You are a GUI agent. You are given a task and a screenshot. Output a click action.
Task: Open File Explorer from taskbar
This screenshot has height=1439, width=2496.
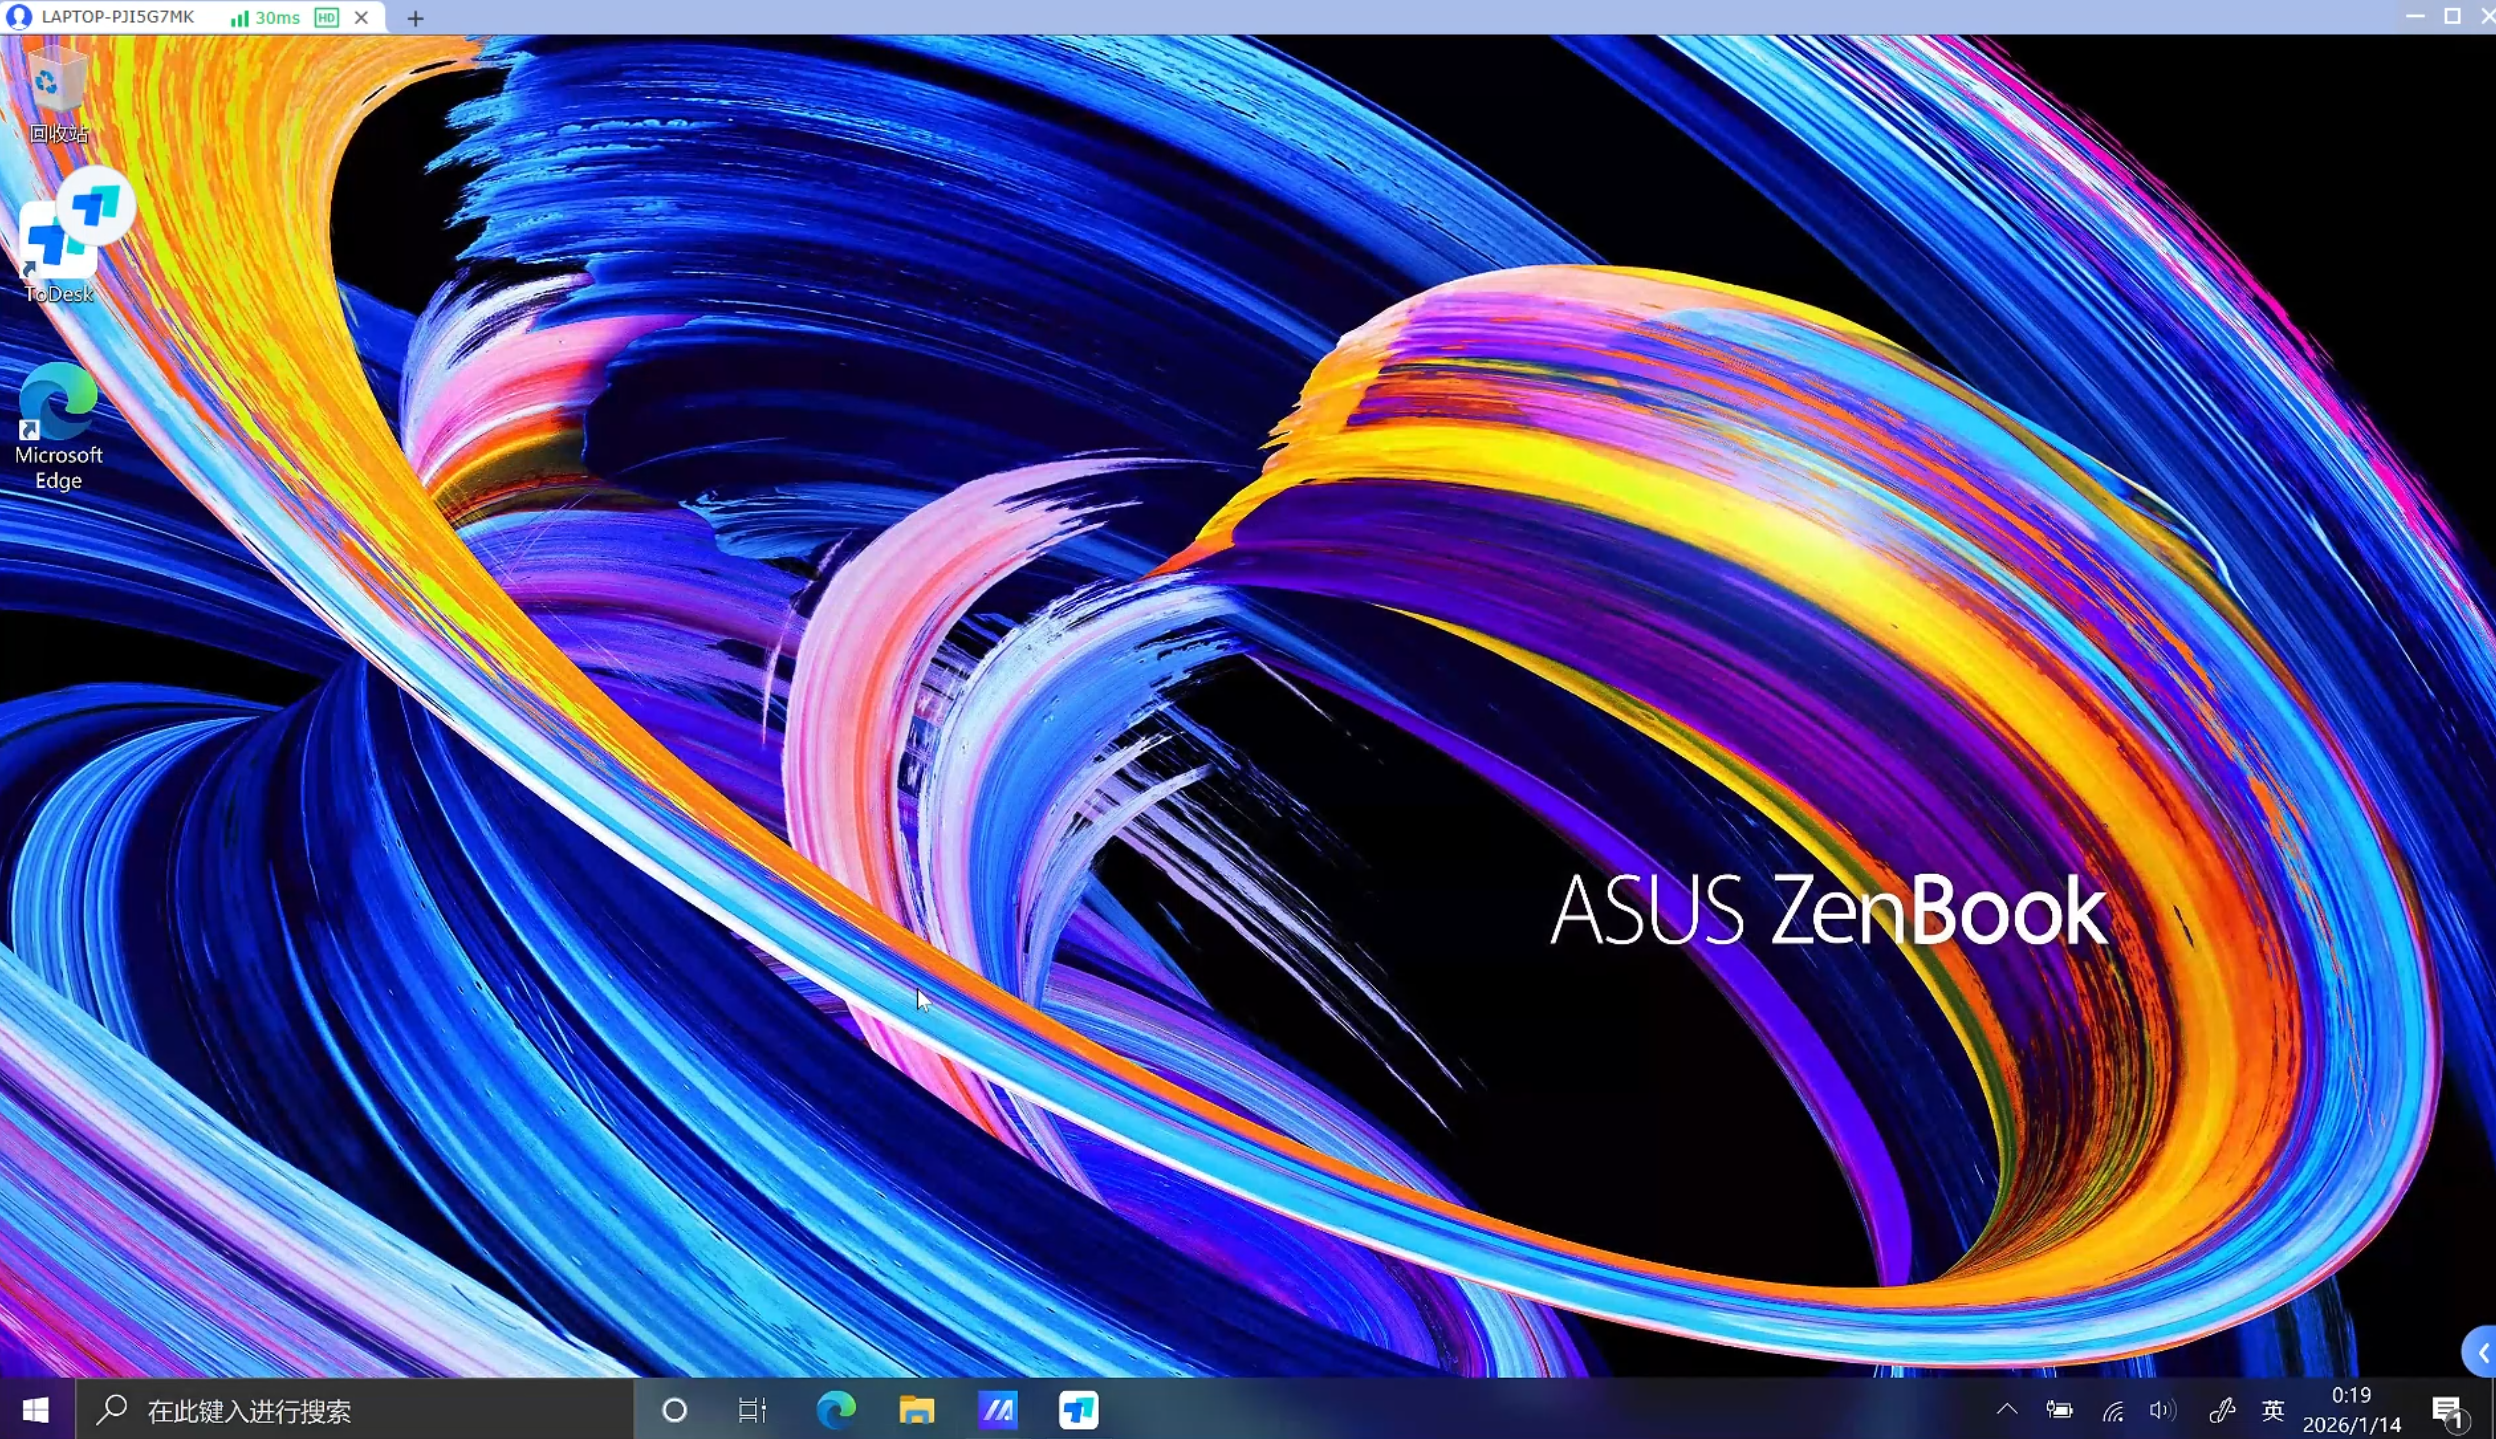click(916, 1410)
